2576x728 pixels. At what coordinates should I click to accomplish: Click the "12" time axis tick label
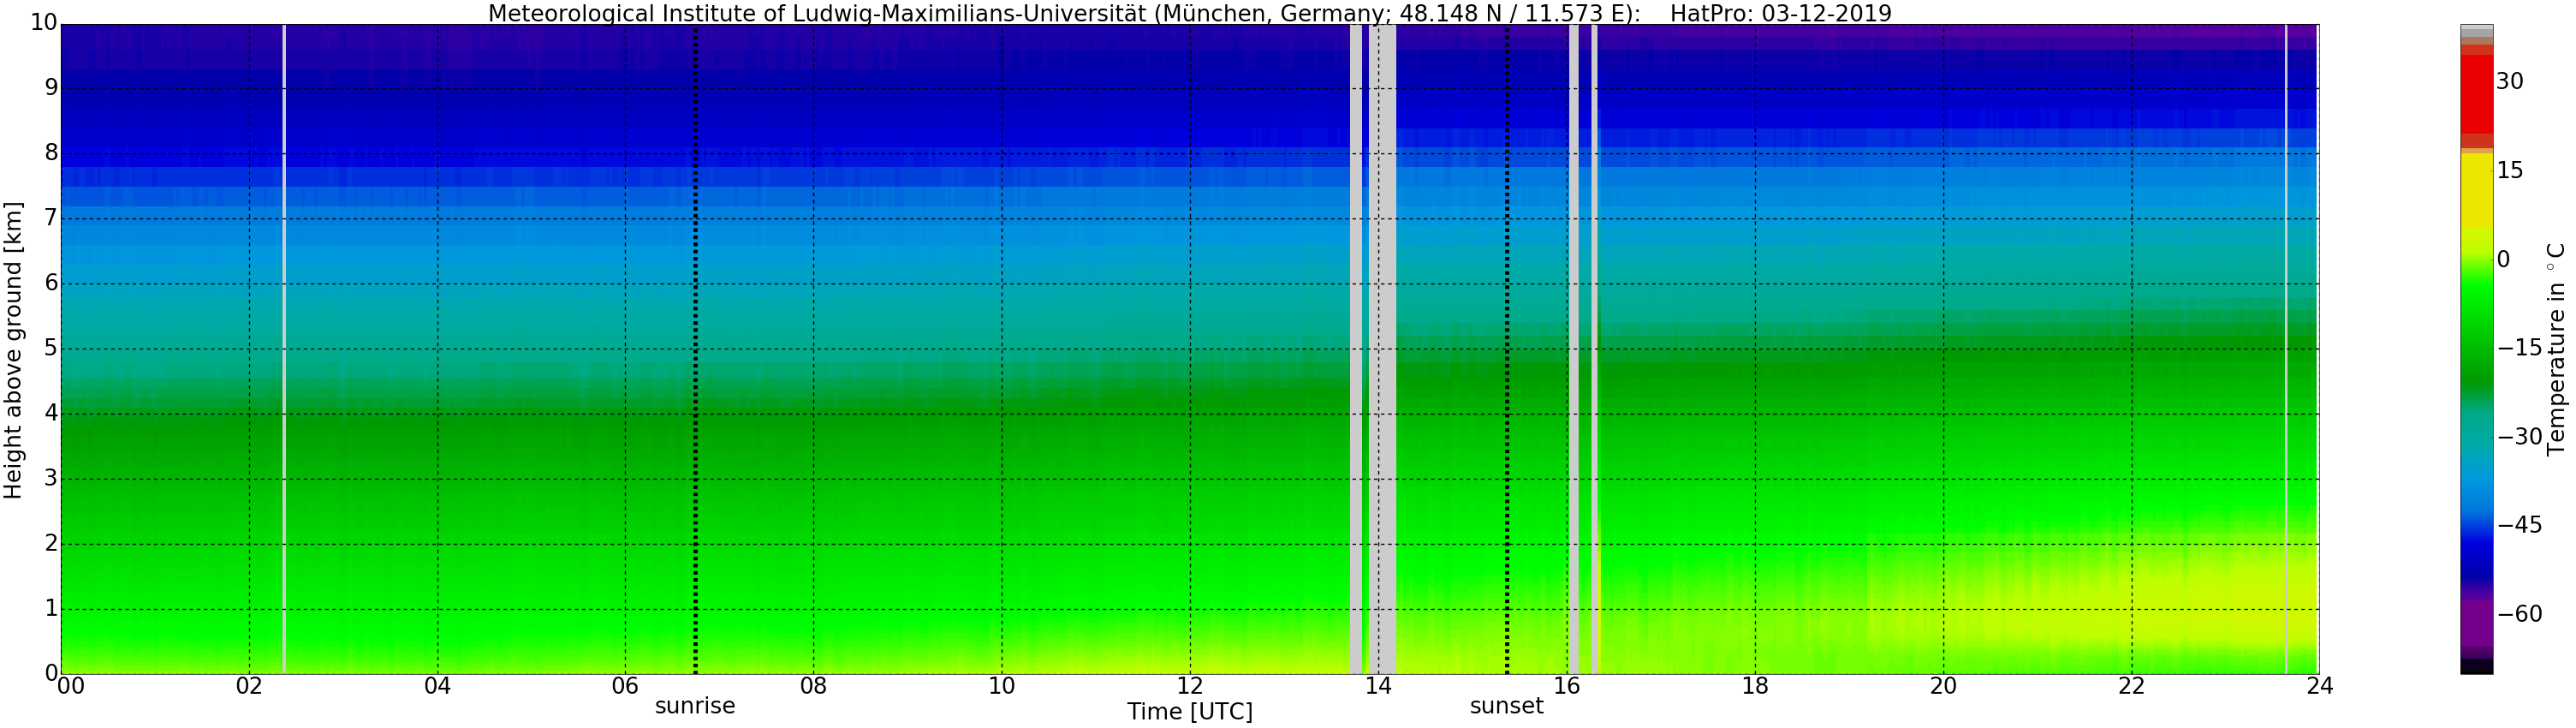click(1190, 686)
